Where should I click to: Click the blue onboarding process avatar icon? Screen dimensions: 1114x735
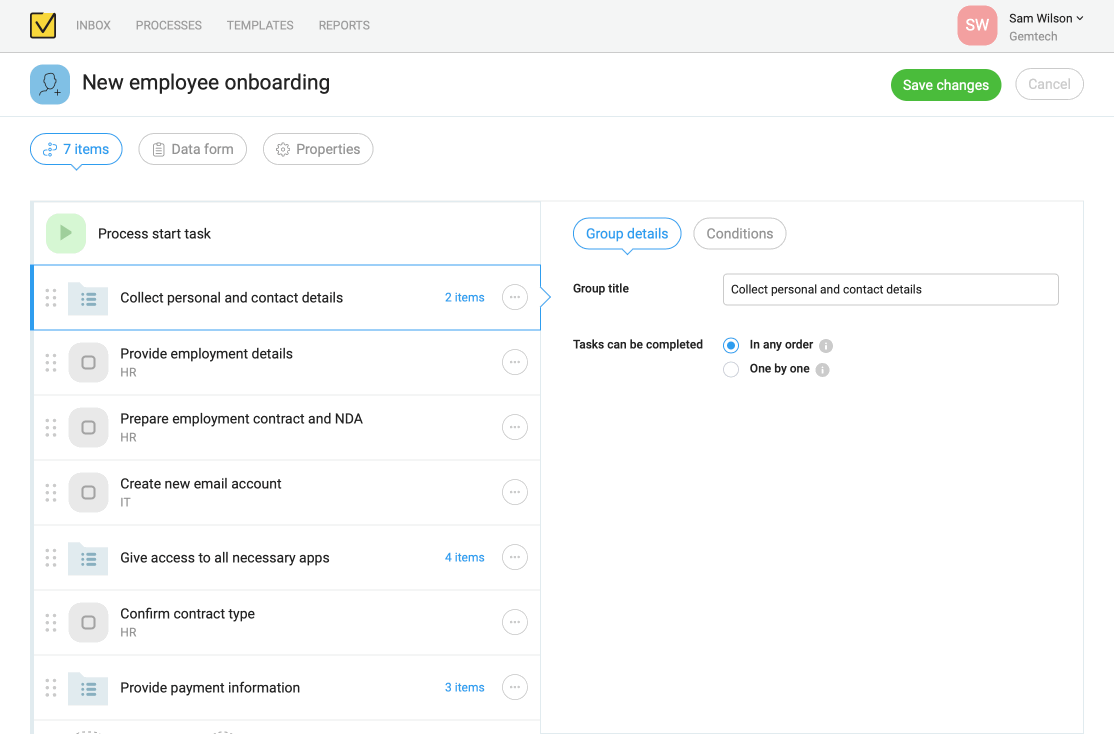coord(50,85)
